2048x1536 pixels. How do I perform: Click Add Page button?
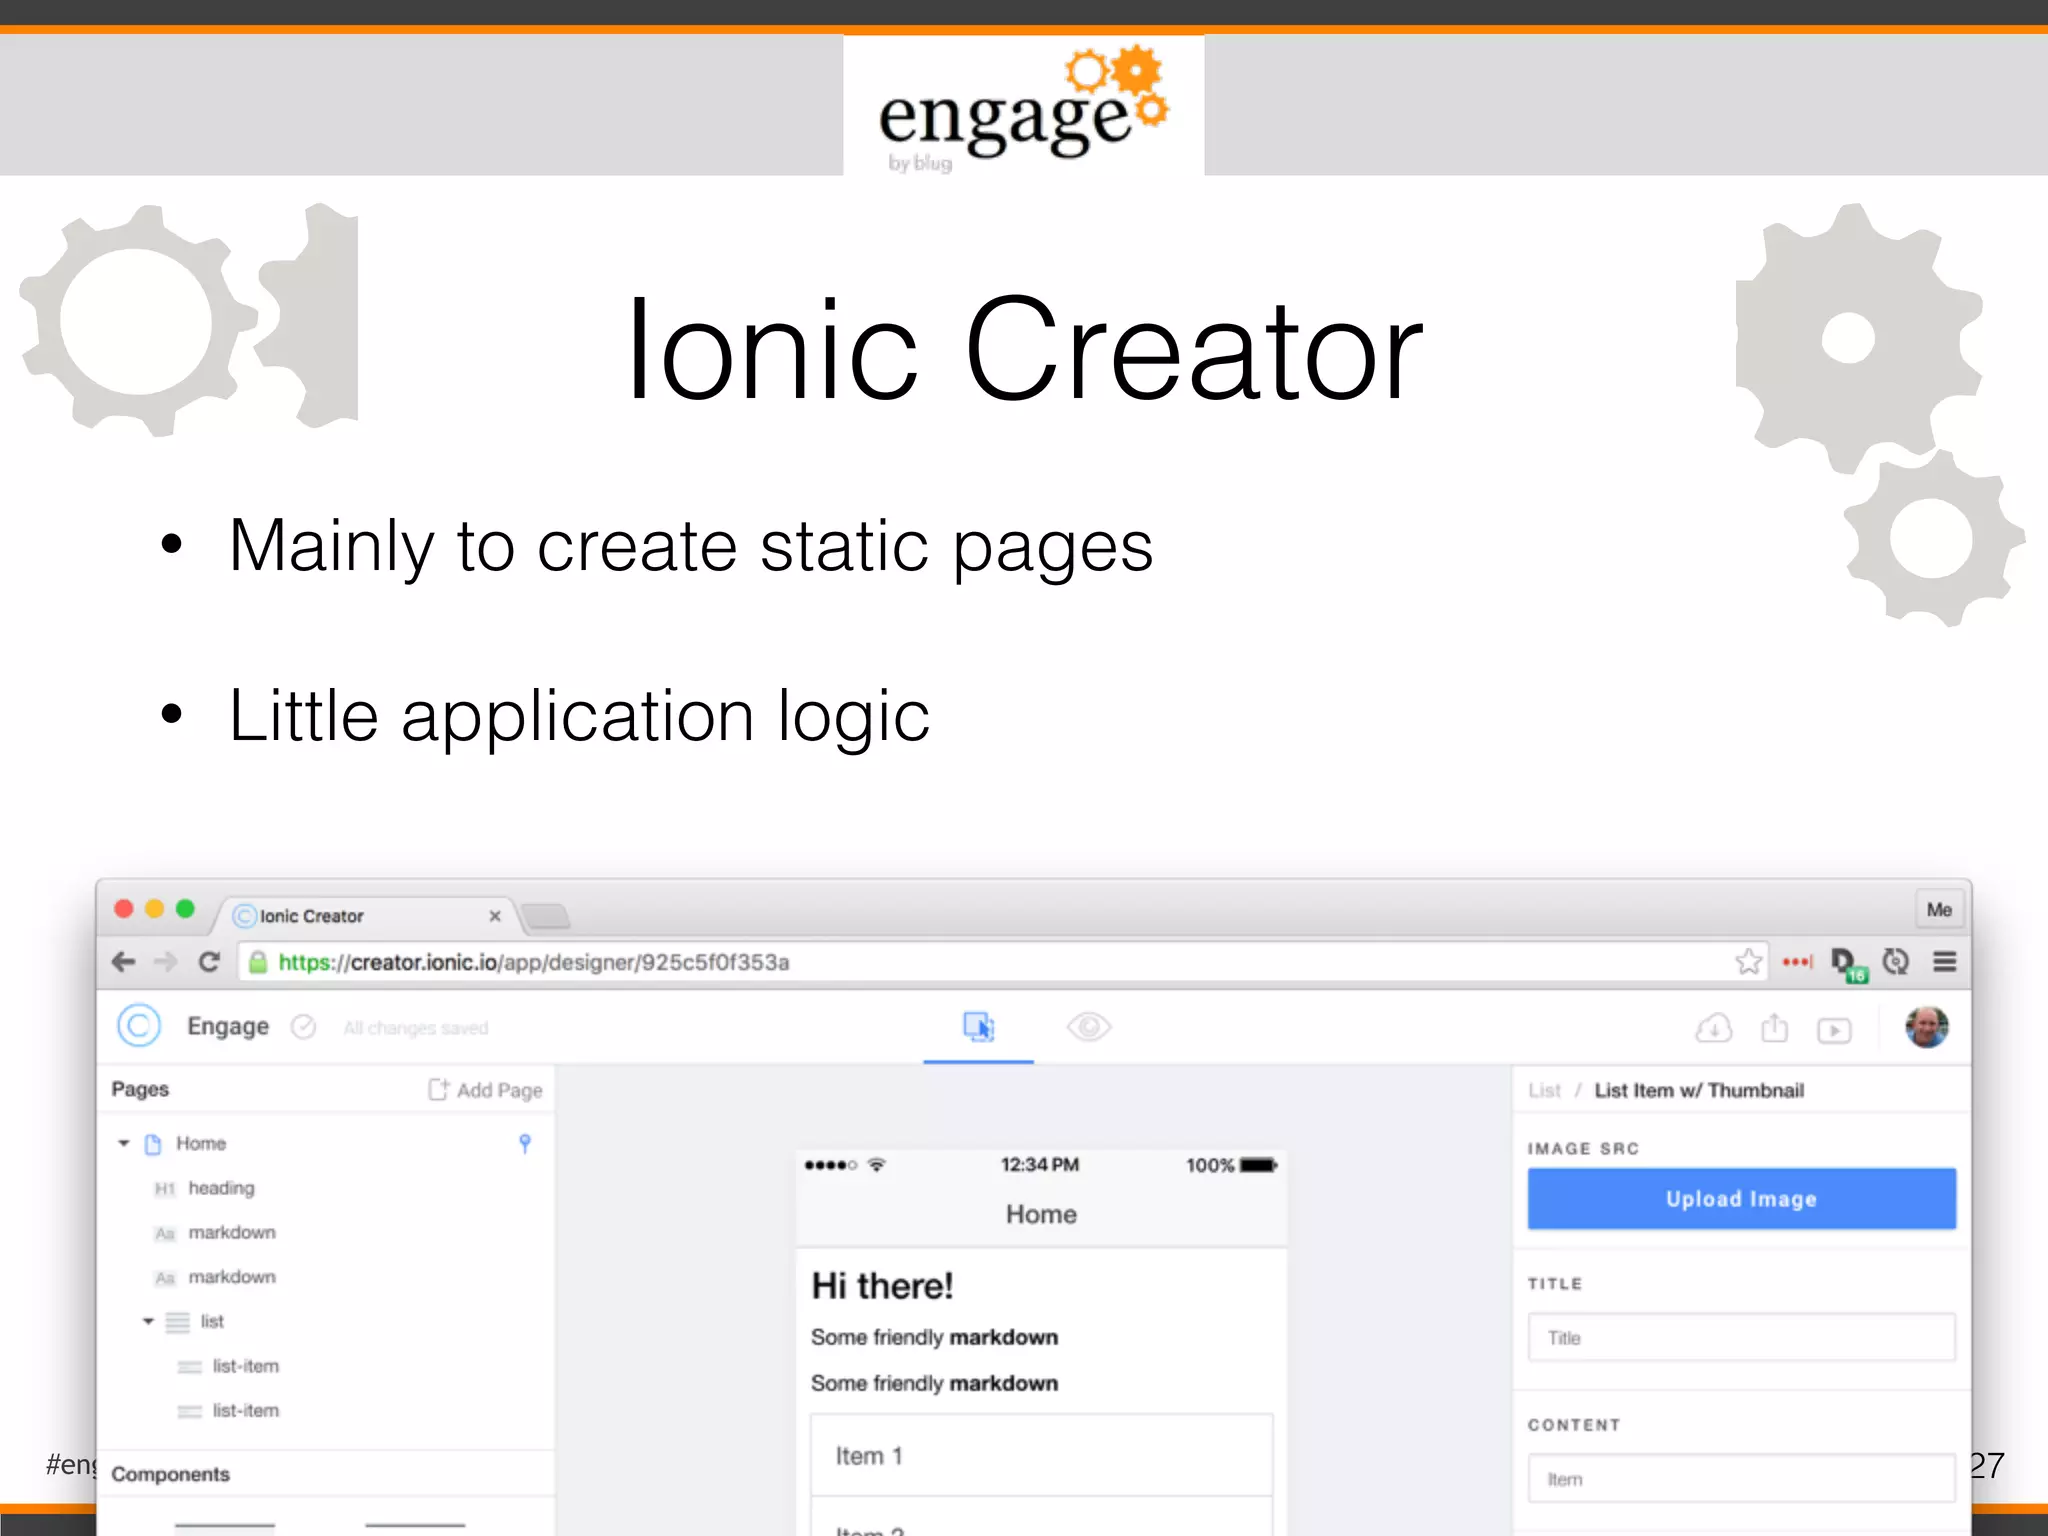pyautogui.click(x=485, y=1090)
